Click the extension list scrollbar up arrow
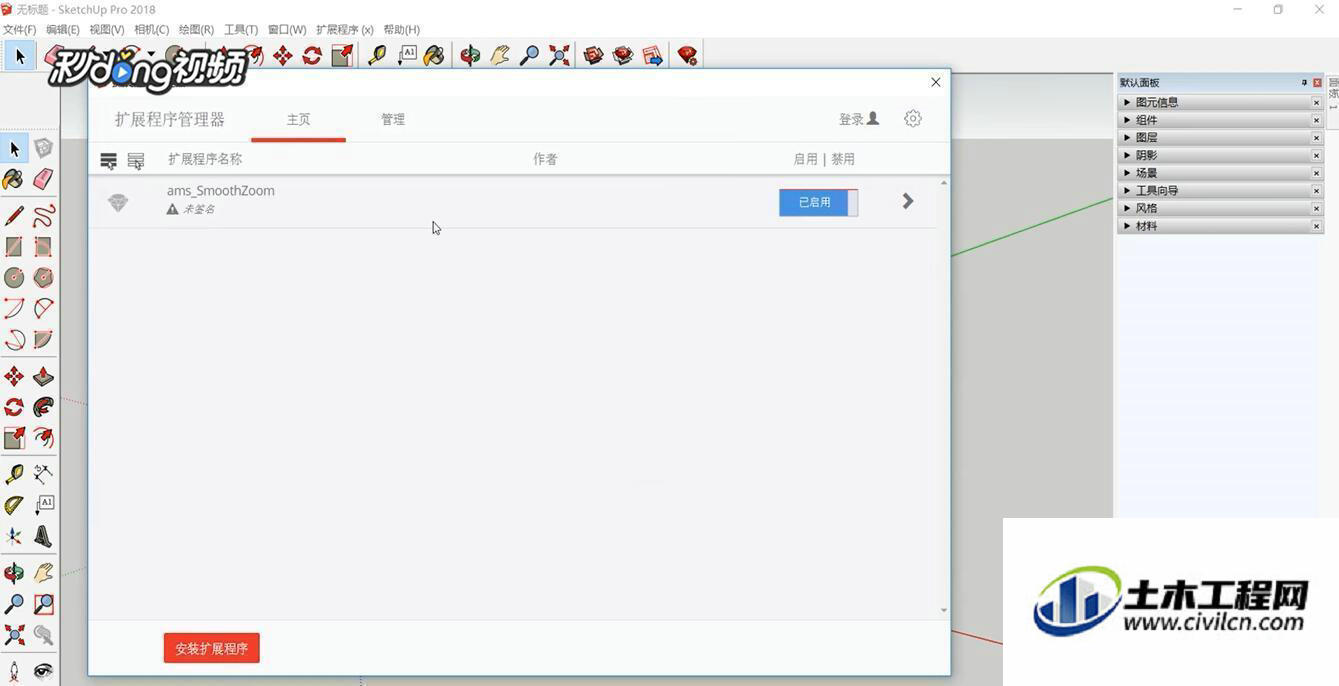 click(x=944, y=183)
